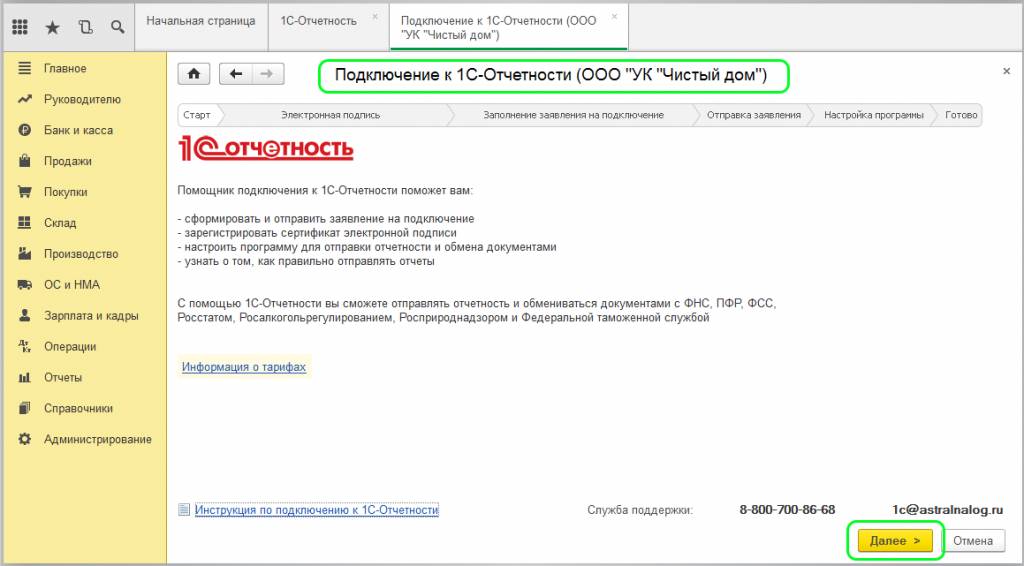The image size is (1024, 566).
Task: Open the Банк и касса section
Action: 78,130
